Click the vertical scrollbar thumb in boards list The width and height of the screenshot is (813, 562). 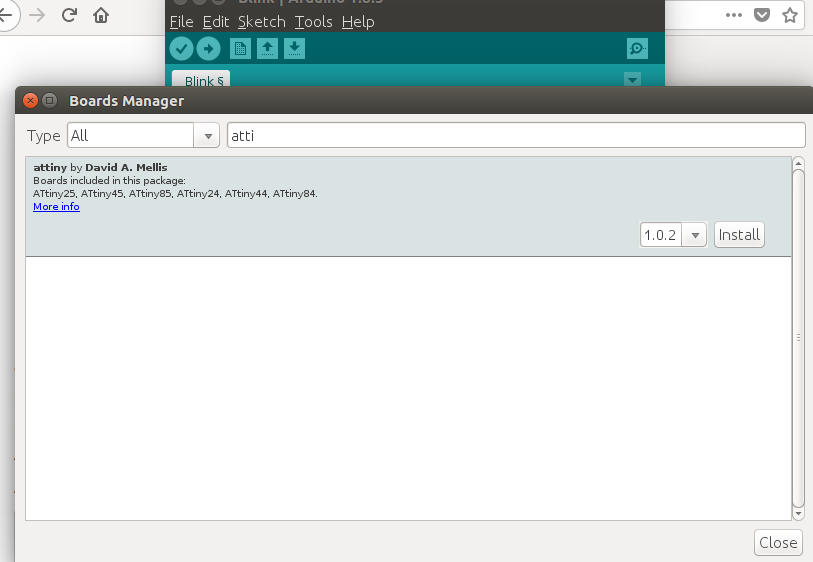click(x=798, y=339)
